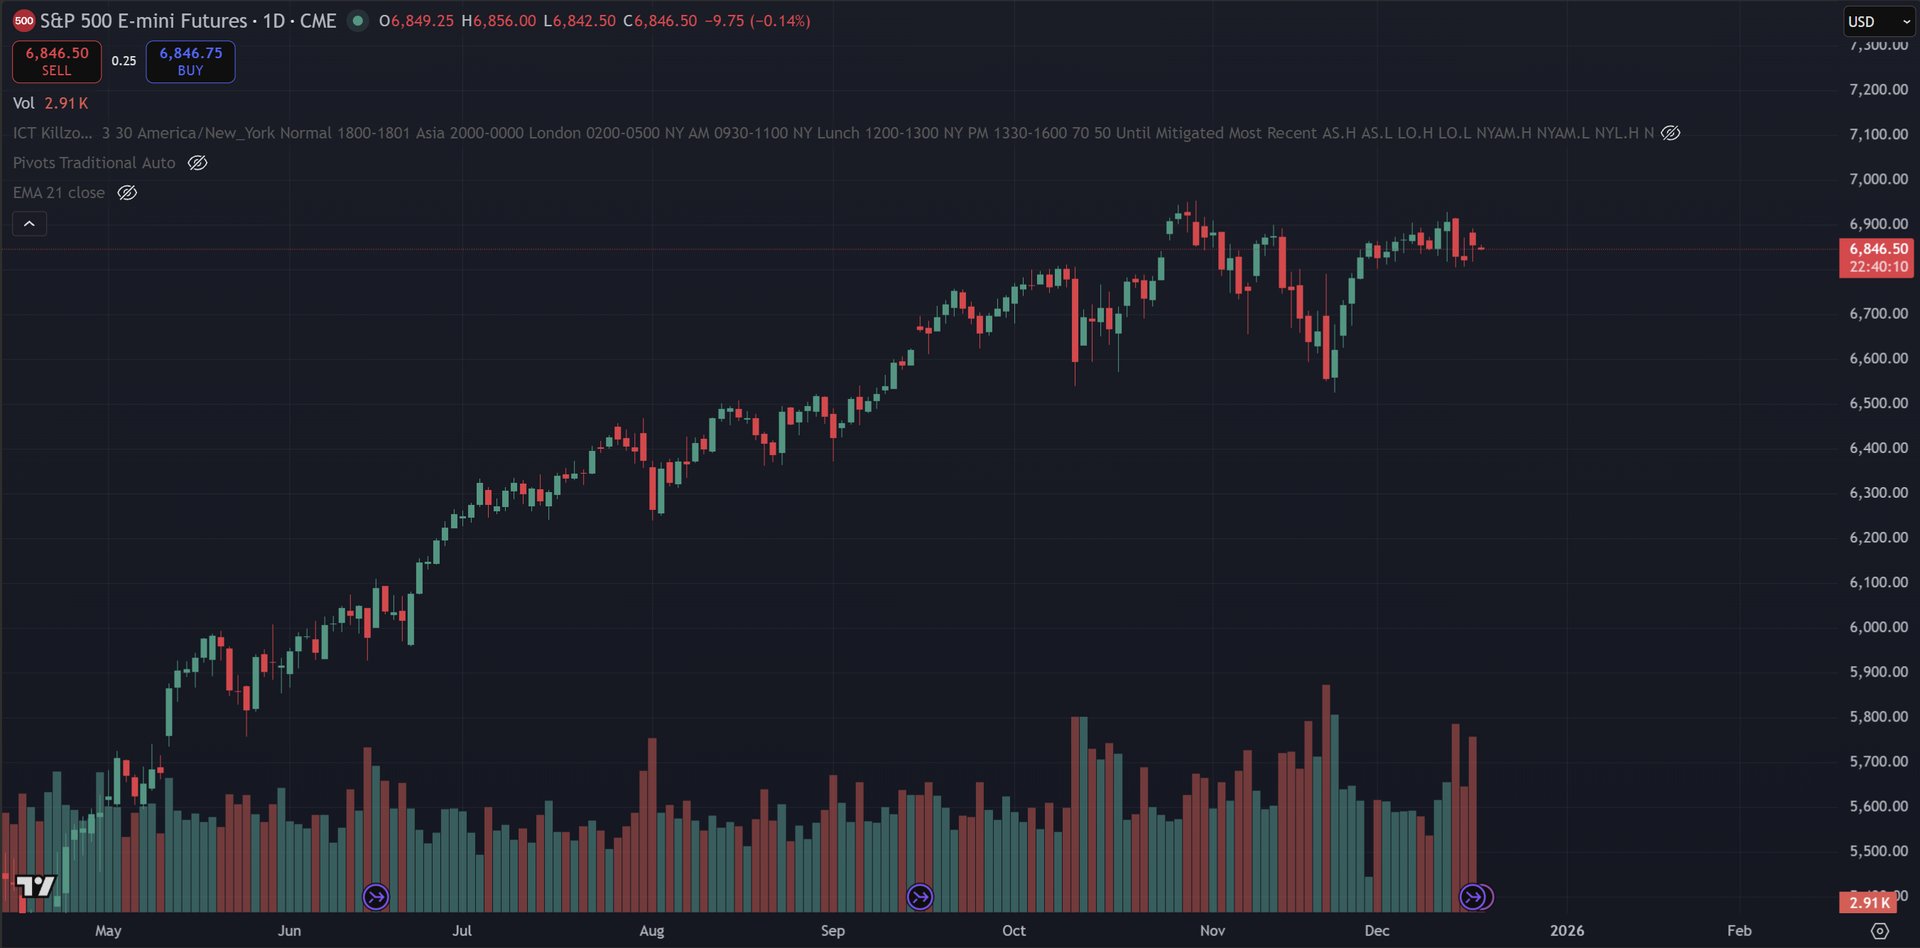Screen dimensions: 1920x948
Task: Click the Sep label on the time axis
Action: [833, 931]
